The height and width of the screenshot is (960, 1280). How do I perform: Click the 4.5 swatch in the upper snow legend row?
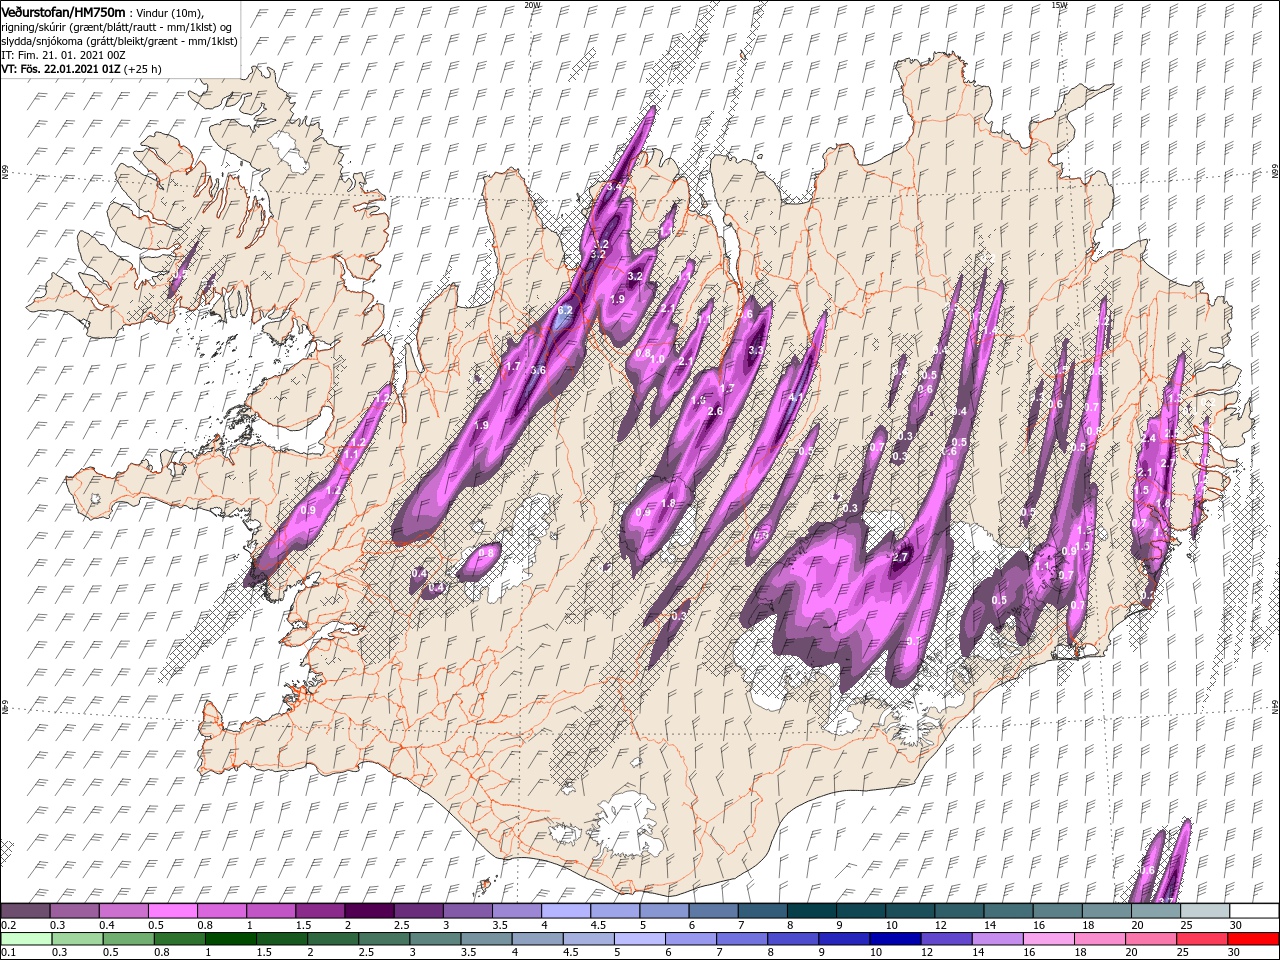[615, 911]
